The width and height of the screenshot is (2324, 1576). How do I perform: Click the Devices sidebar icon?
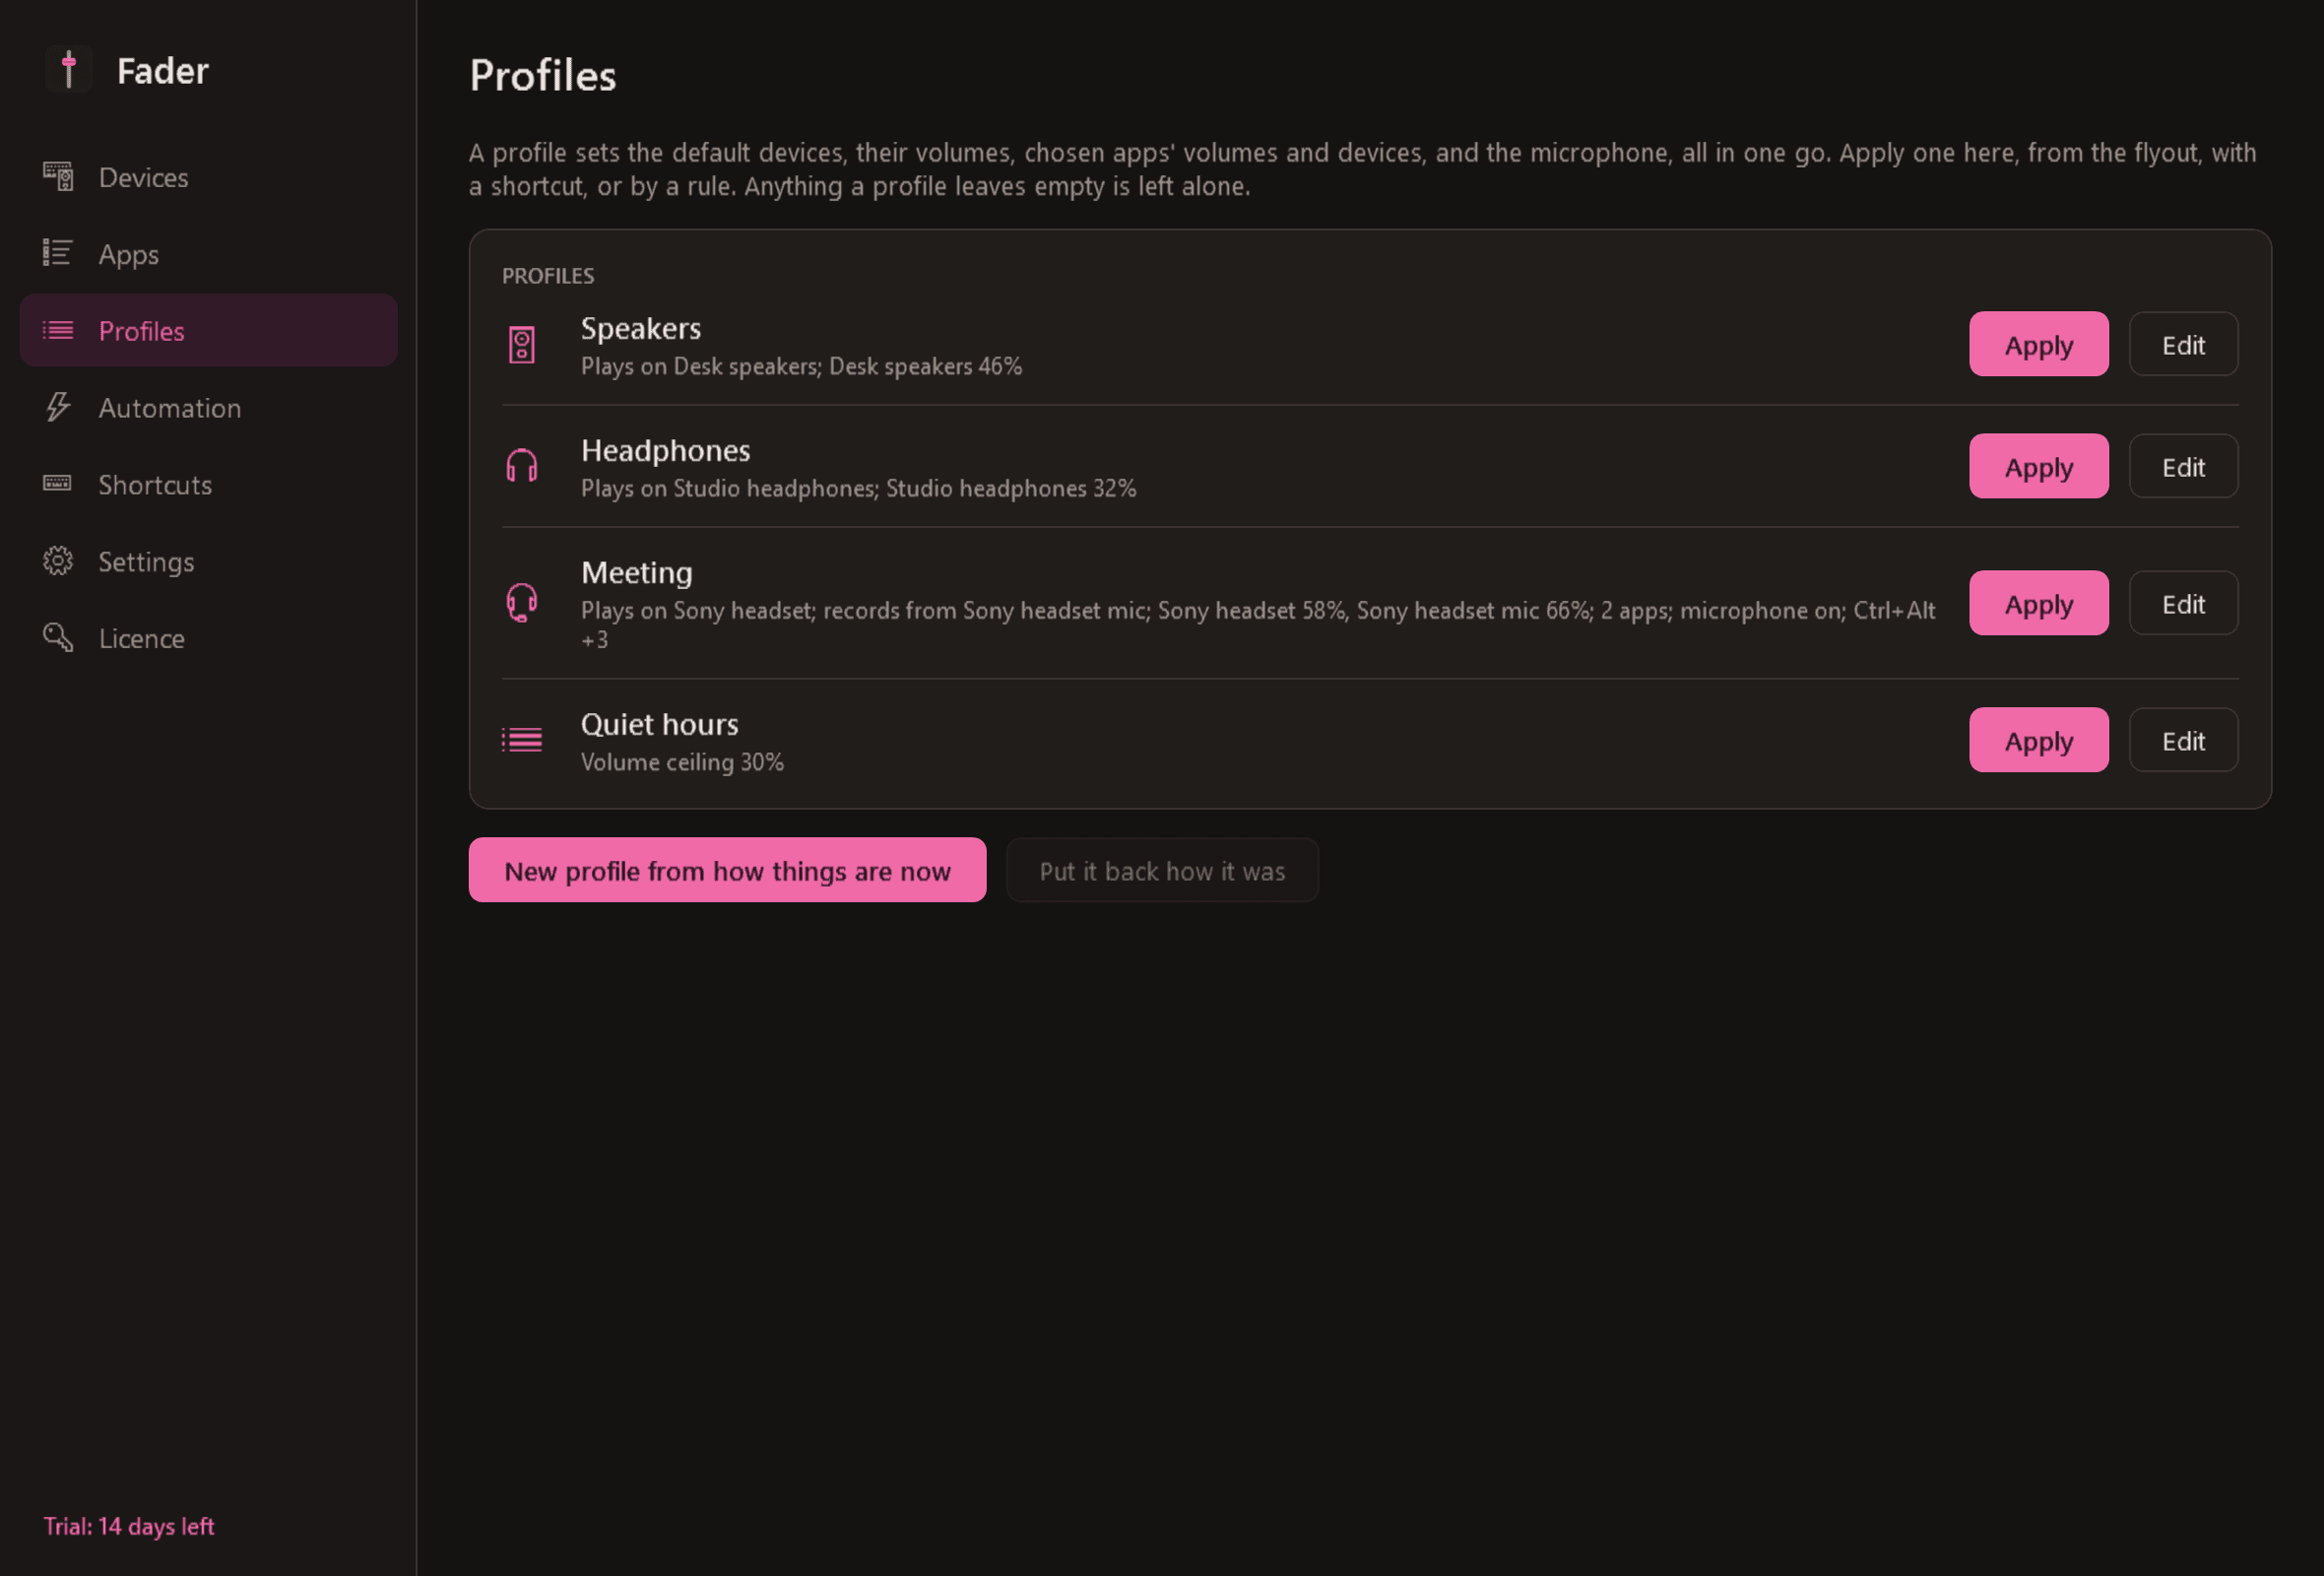coord(58,177)
